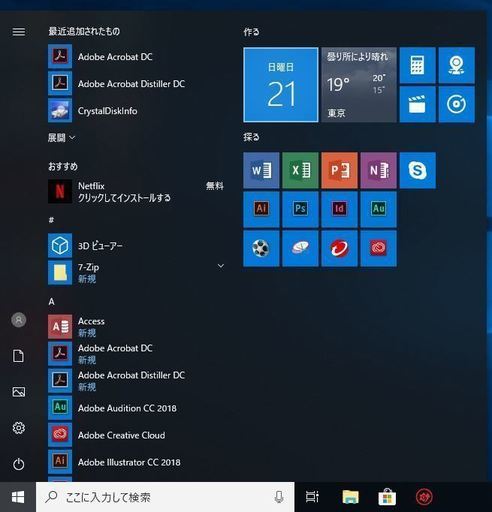Open Task View on the taskbar
The image size is (492, 512).
tap(312, 497)
